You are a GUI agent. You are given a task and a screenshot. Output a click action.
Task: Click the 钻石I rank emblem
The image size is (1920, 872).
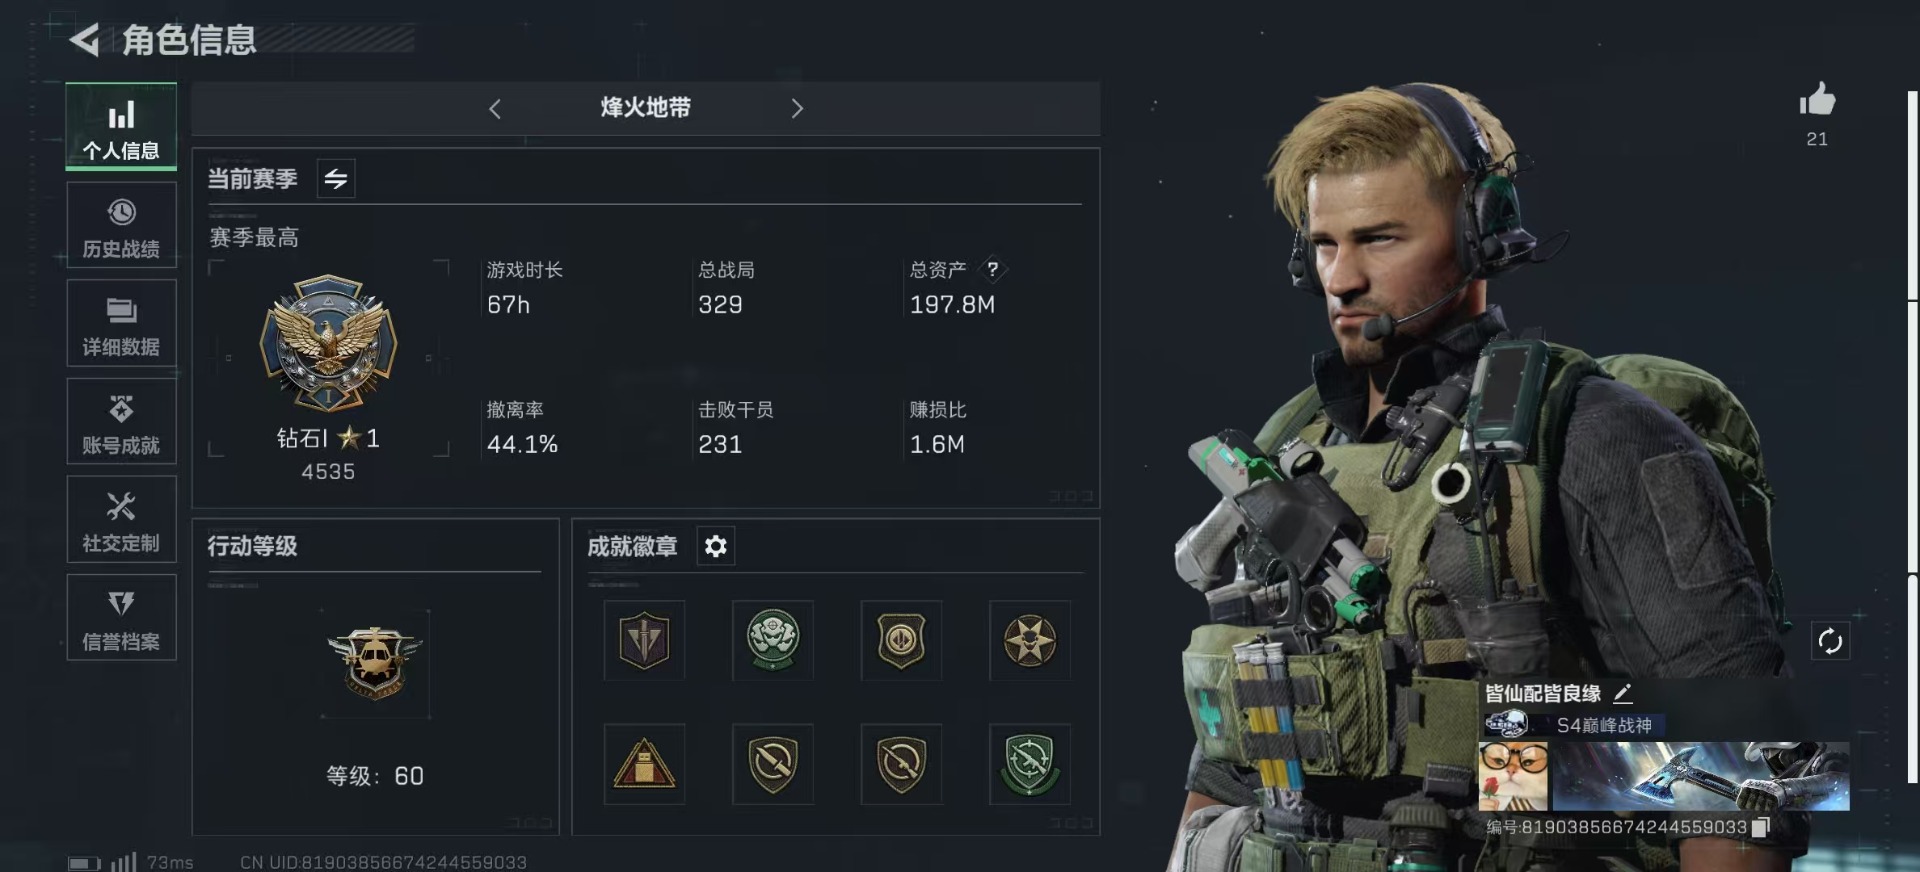pyautogui.click(x=329, y=344)
